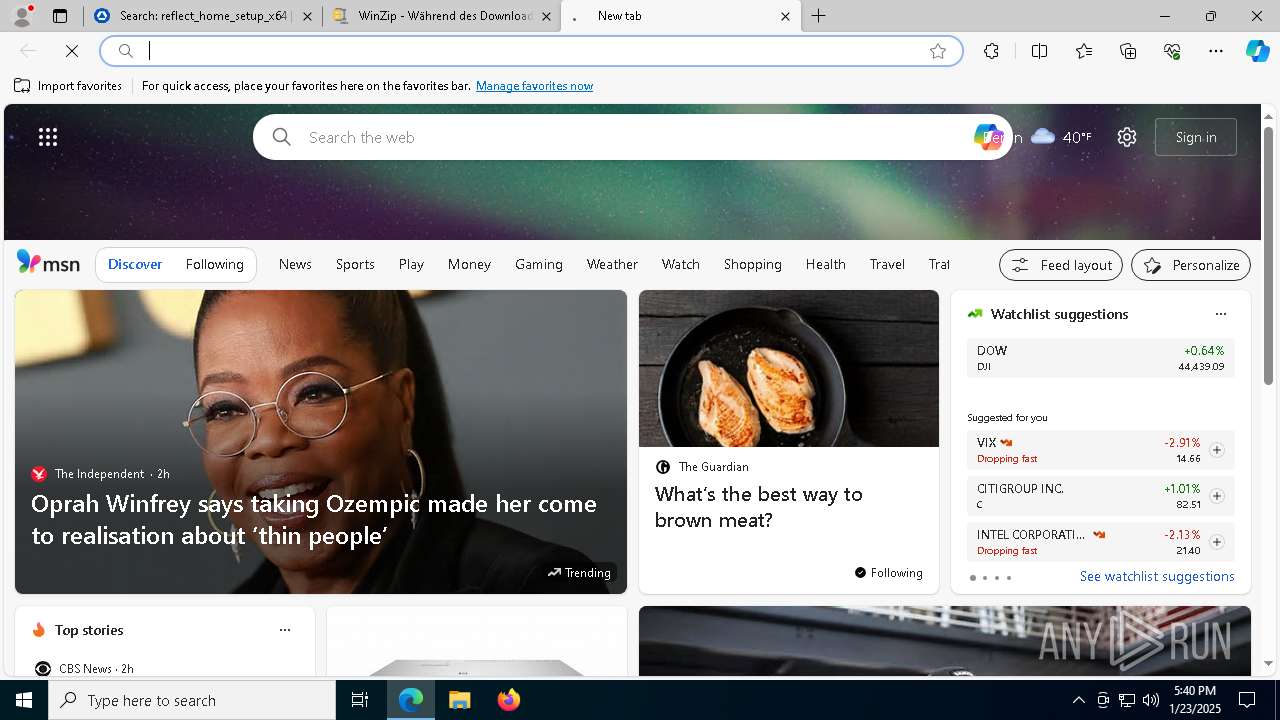Open the notifications center icon
The width and height of the screenshot is (1280, 720).
1247,700
